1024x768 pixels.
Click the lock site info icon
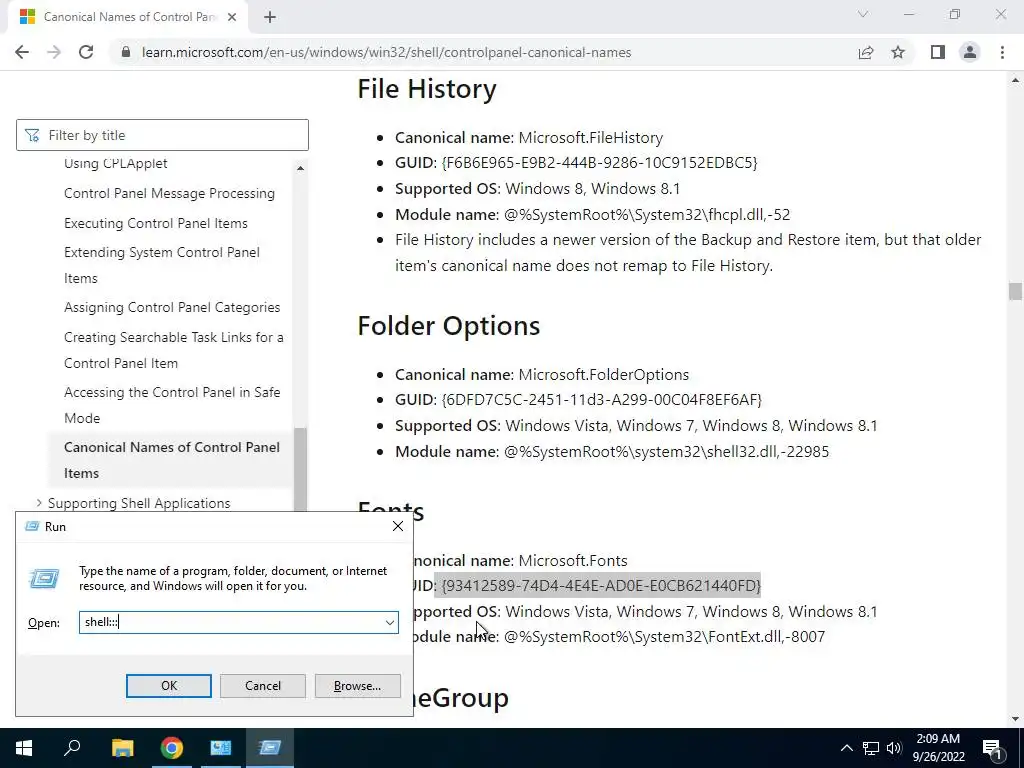click(126, 52)
